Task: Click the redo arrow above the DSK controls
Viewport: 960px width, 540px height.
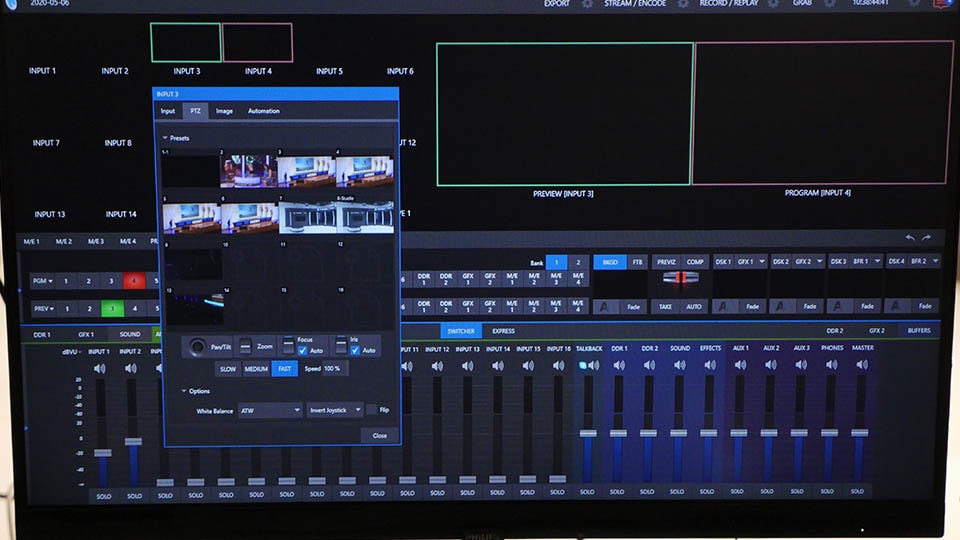Action: pos(926,238)
